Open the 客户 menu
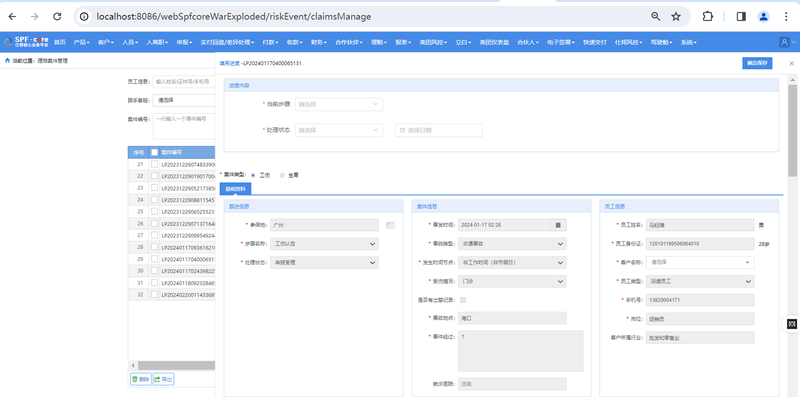Viewport: 800px width, 397px height. point(106,42)
